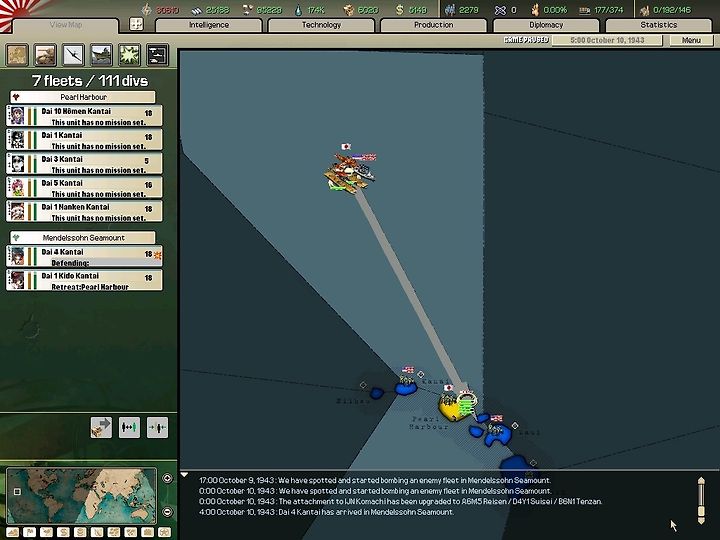The width and height of the screenshot is (720, 540).
Task: Open the naval forces list icon
Action: (101, 55)
